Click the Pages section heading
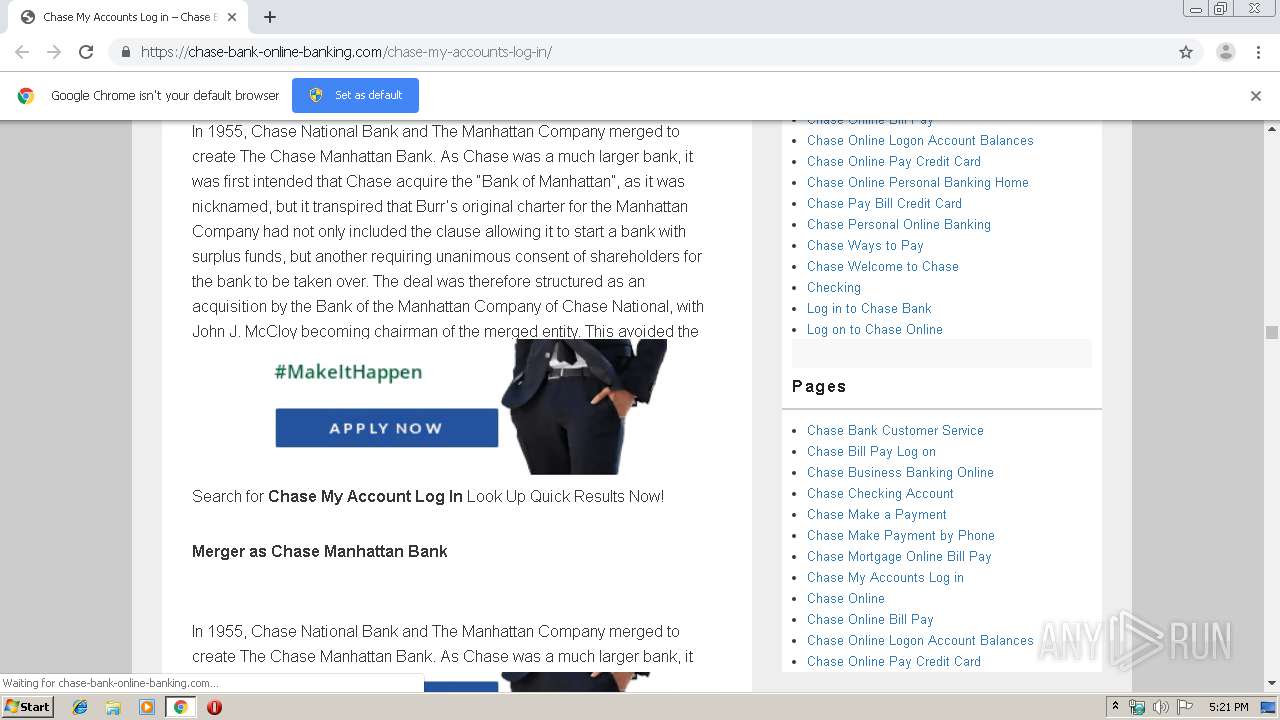 click(819, 386)
